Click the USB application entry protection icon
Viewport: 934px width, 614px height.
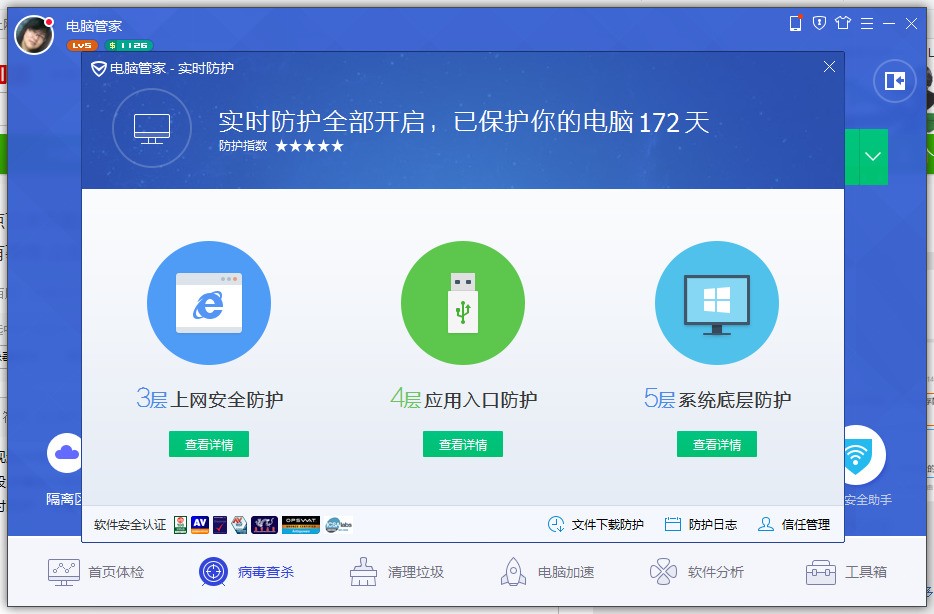(463, 303)
